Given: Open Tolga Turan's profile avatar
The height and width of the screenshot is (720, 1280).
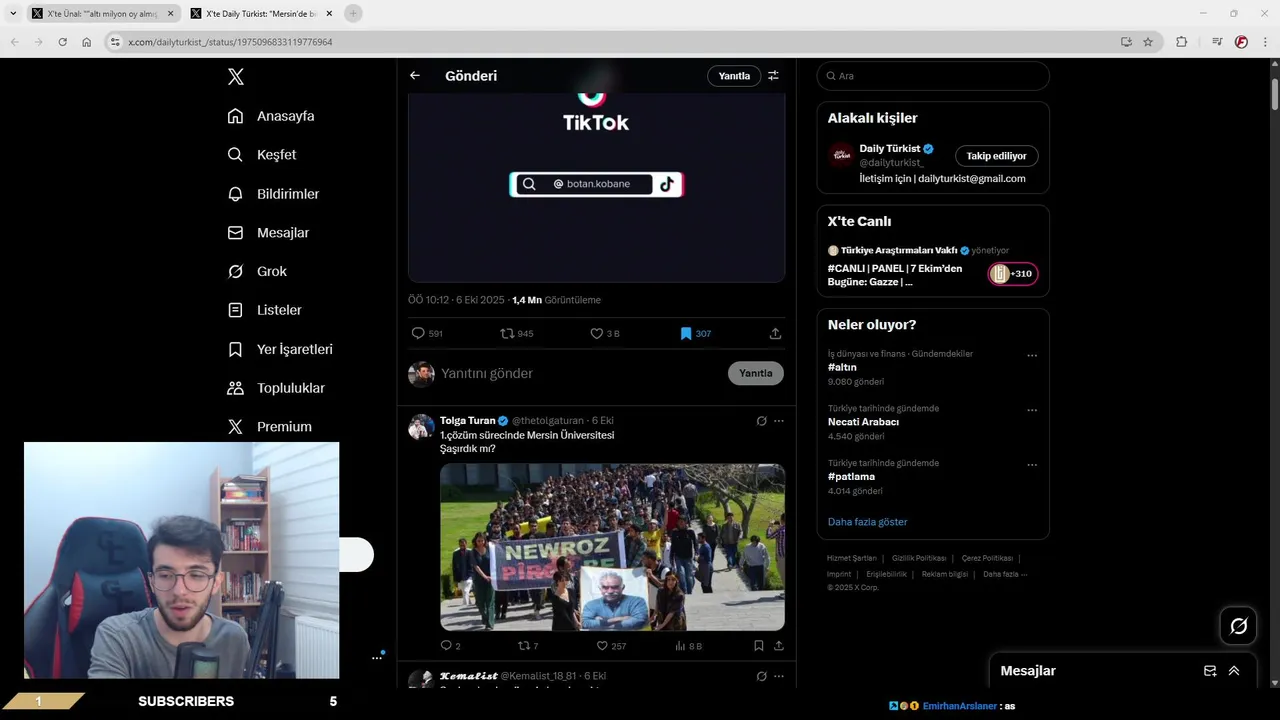Looking at the screenshot, I should tap(421, 427).
